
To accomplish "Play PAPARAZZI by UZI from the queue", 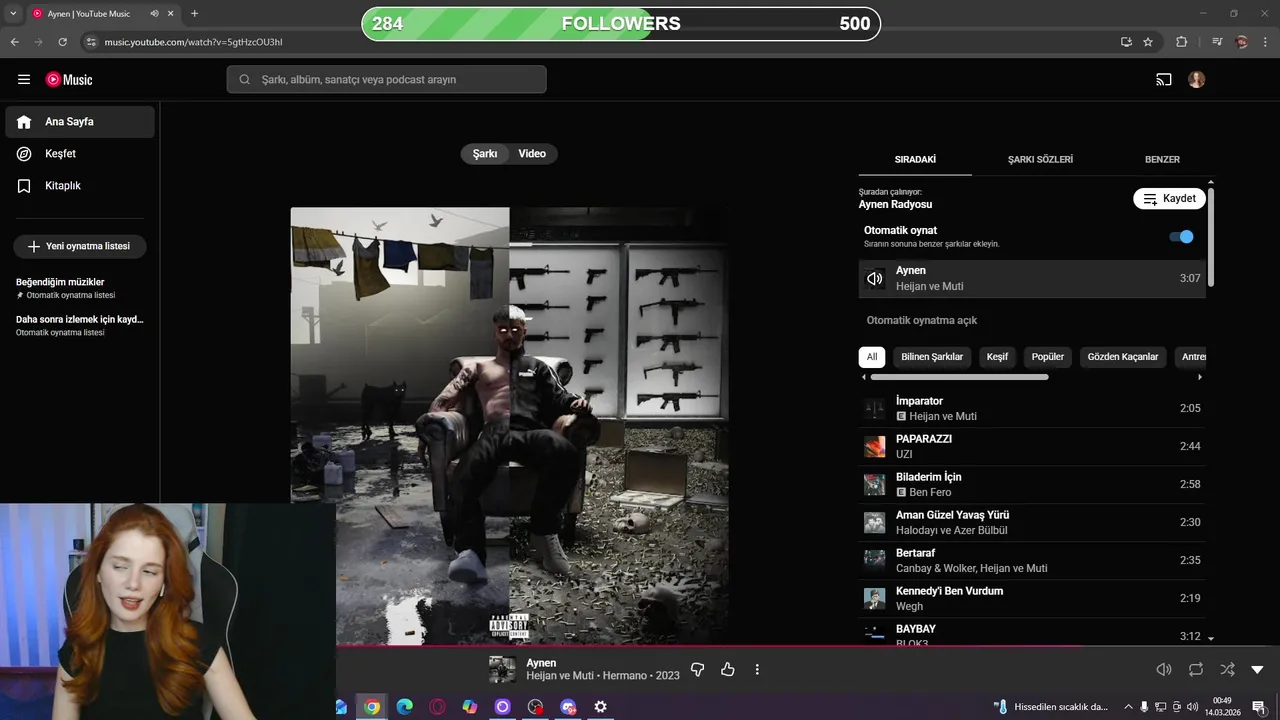I will [1032, 447].
